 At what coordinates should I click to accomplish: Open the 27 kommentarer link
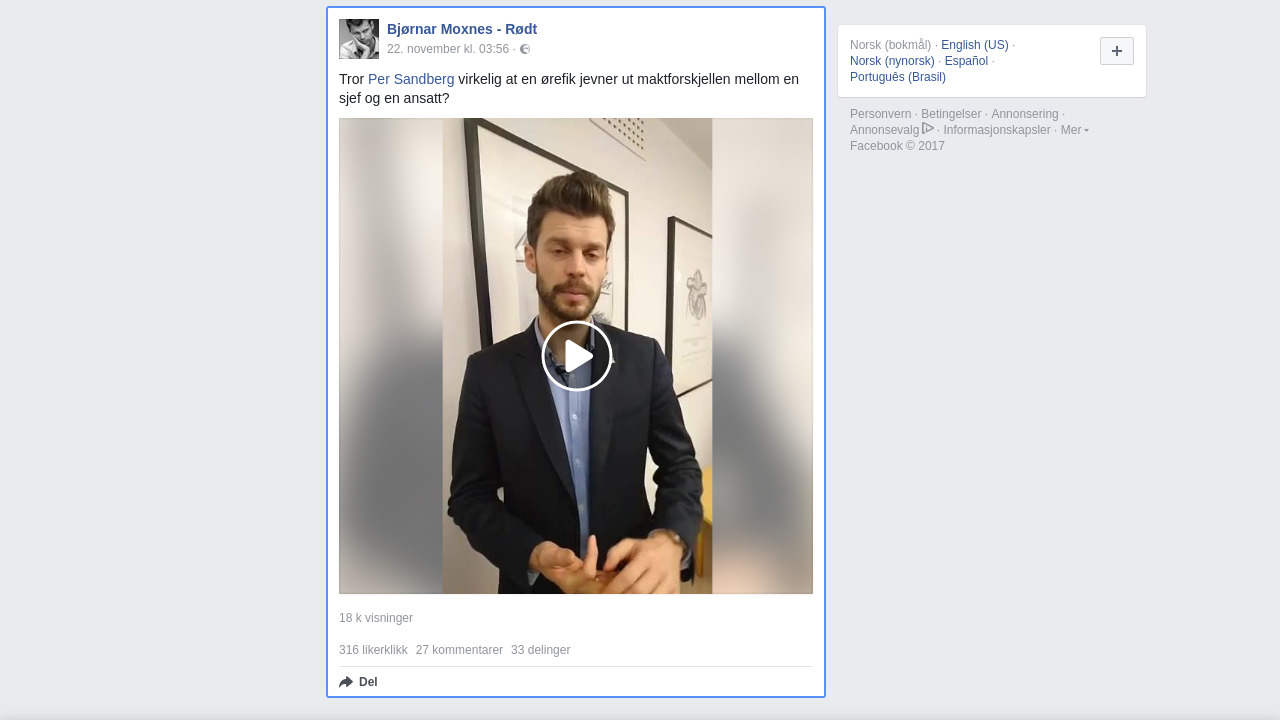(x=459, y=650)
